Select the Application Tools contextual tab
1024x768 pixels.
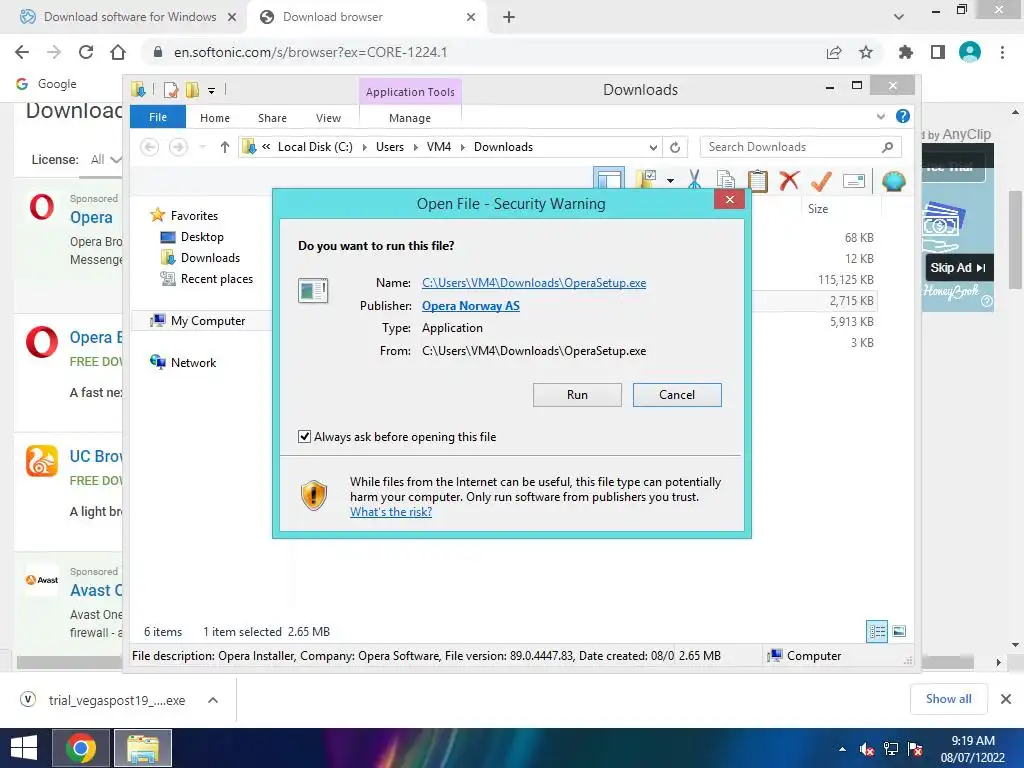tap(410, 92)
